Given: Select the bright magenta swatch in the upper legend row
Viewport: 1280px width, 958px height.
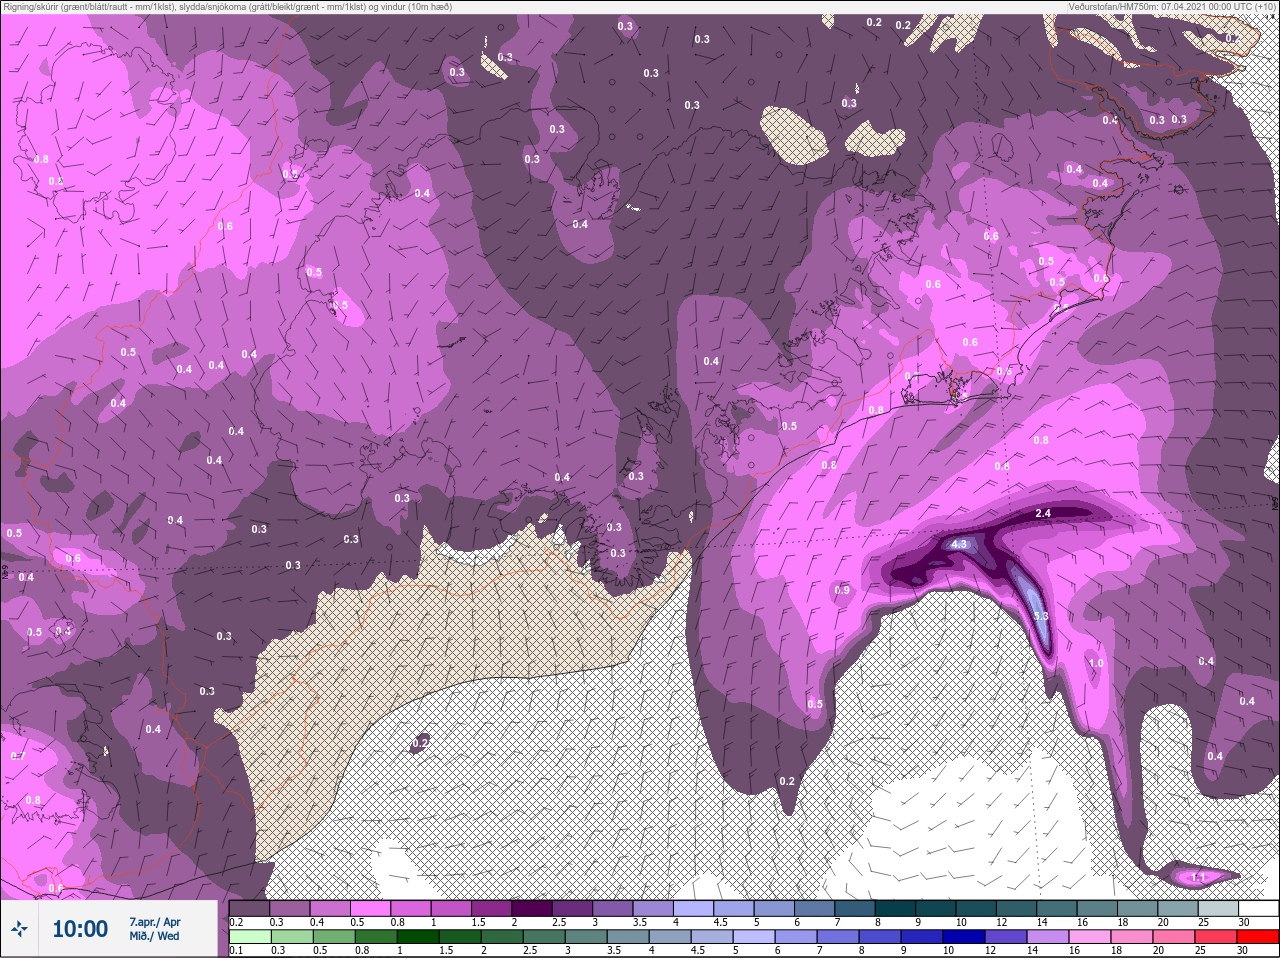Looking at the screenshot, I should 371,909.
